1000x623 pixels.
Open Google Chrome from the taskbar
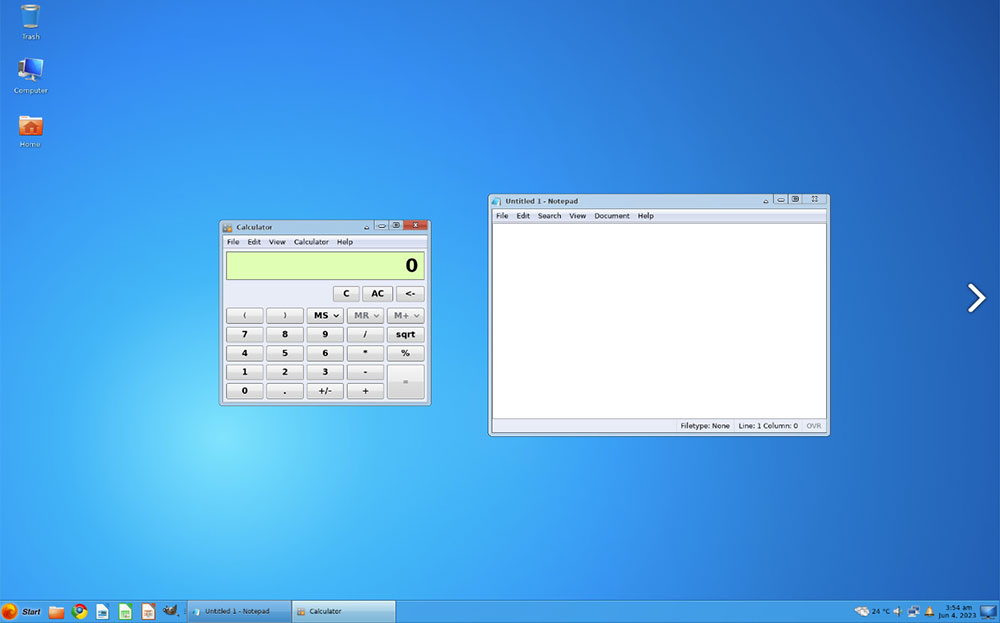coord(79,611)
